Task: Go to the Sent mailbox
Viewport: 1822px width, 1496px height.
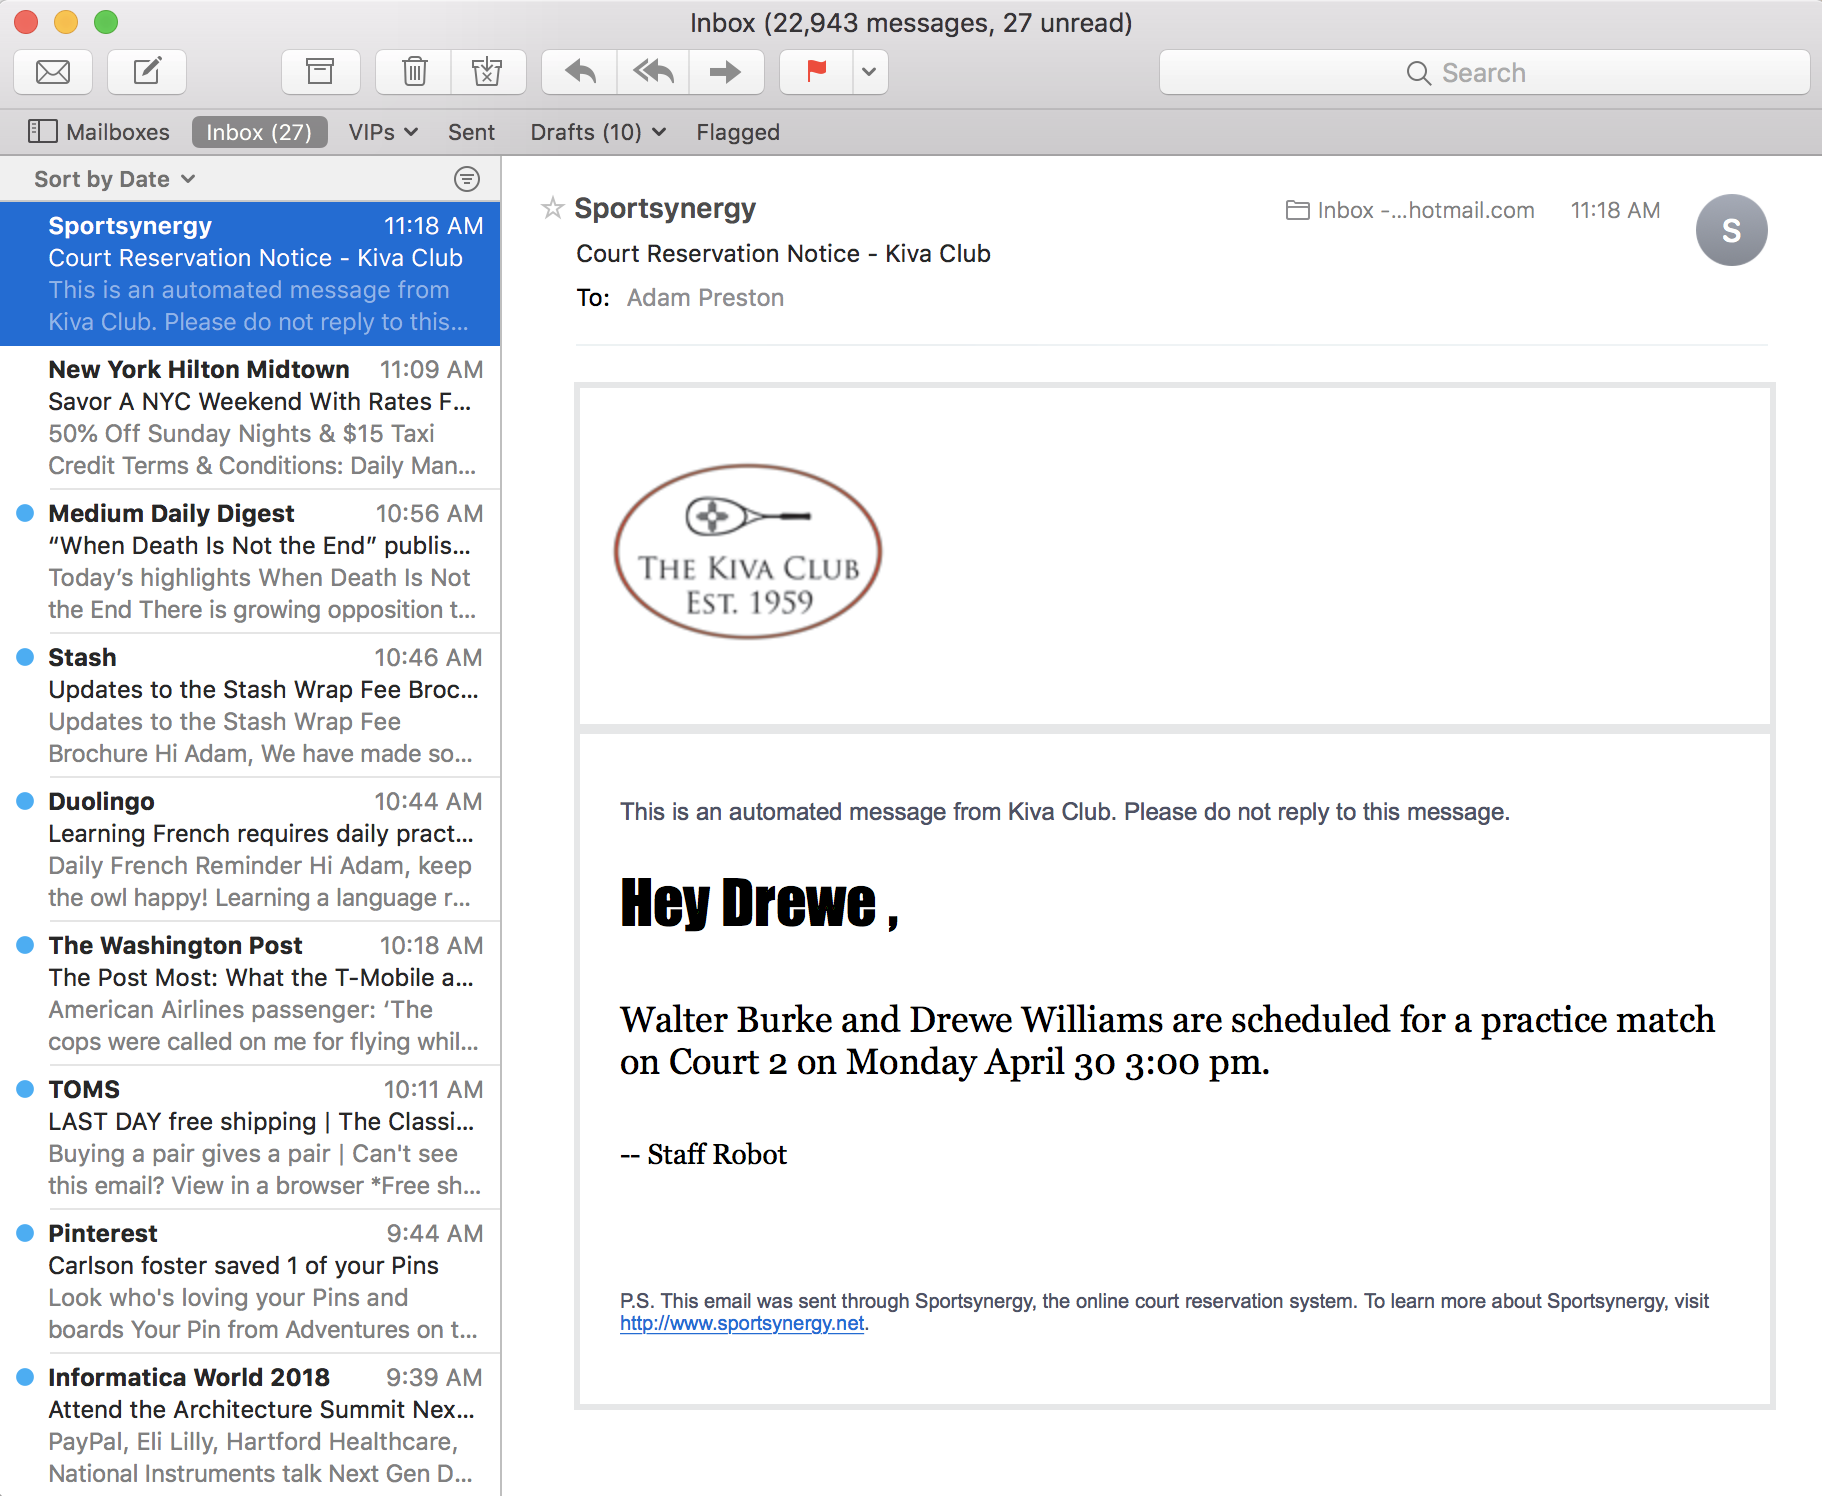Action: point(471,132)
